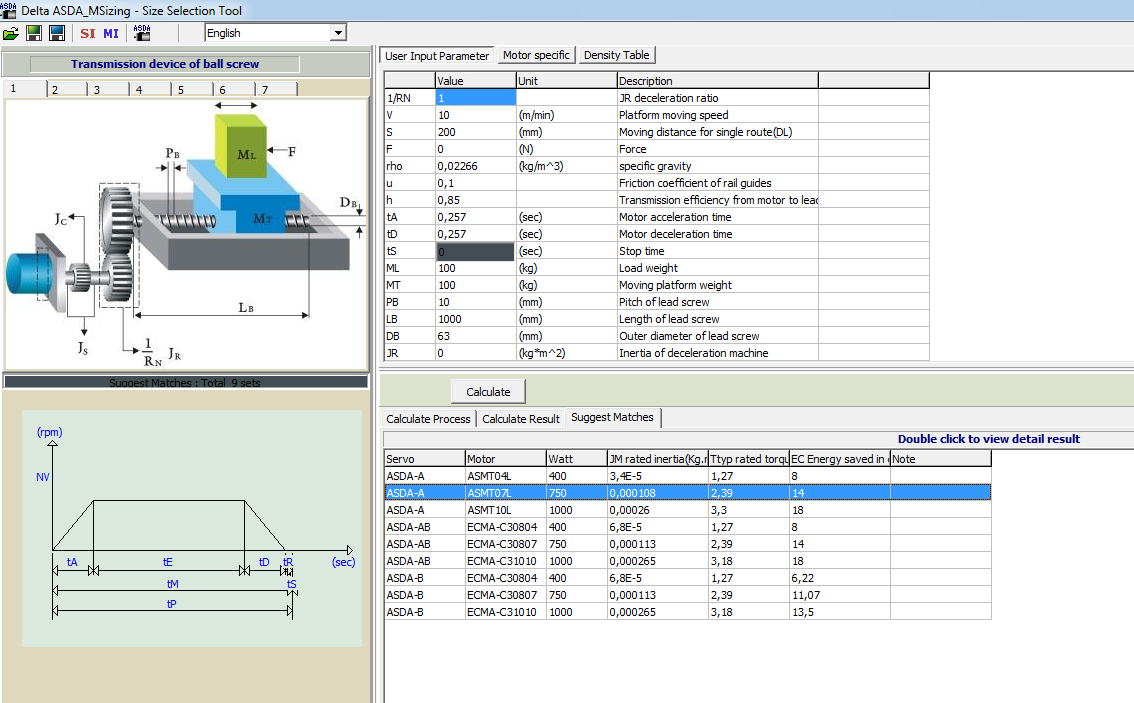Screen dimensions: 1134x703
Task: Click the Note column header
Action: tap(940, 459)
